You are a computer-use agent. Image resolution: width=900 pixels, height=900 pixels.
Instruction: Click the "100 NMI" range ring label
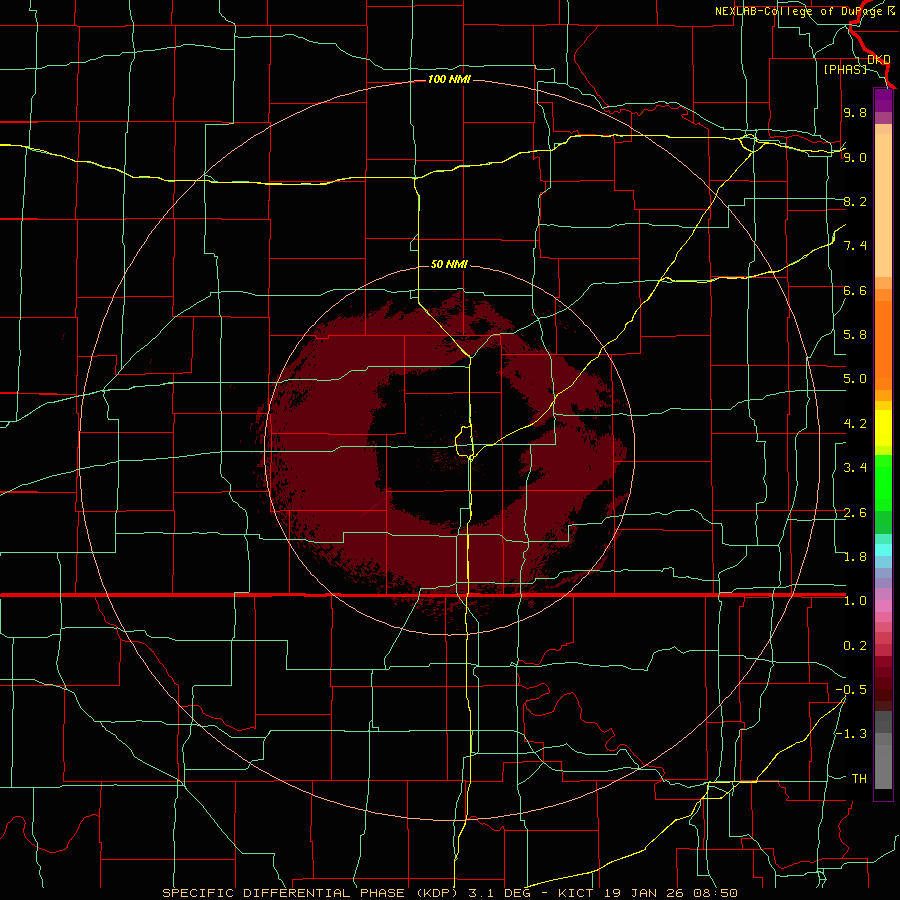[x=449, y=79]
